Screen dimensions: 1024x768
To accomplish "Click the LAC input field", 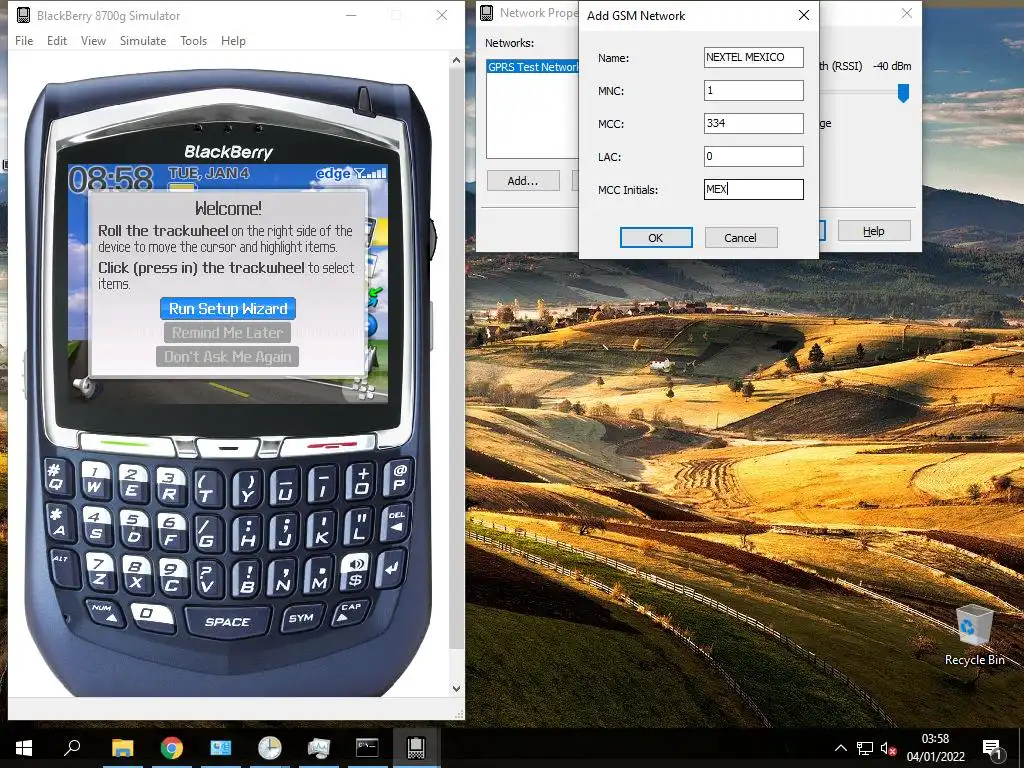I will pos(754,156).
